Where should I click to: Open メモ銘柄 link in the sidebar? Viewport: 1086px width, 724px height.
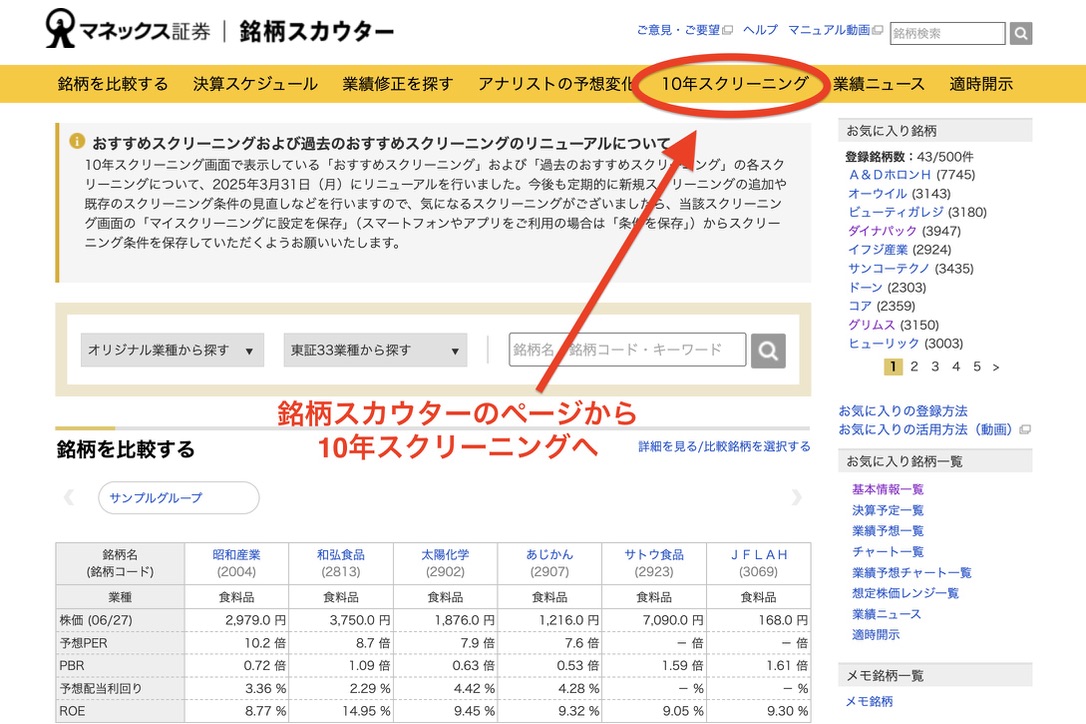point(869,702)
